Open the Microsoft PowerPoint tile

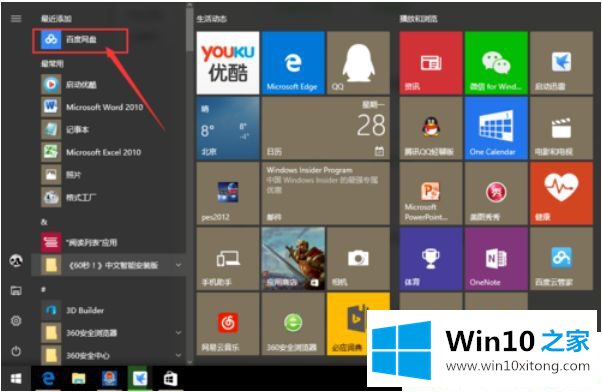[x=431, y=193]
